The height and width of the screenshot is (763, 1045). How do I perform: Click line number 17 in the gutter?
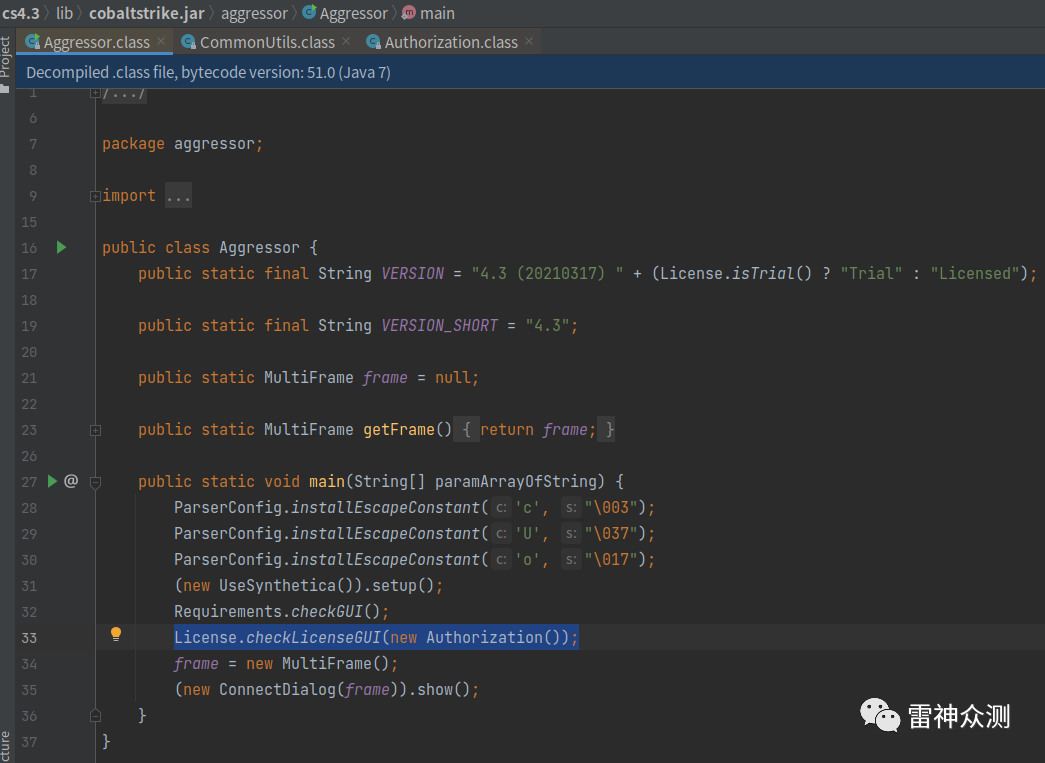(x=29, y=274)
